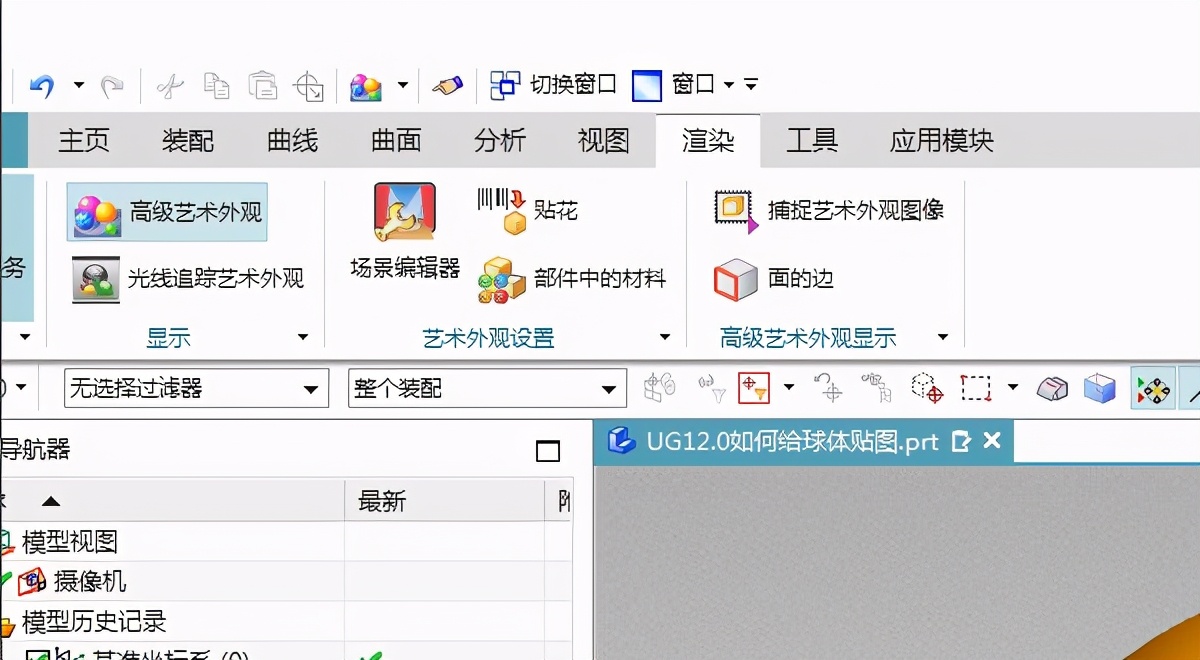Select 摄像机 in the navigator tree
Image resolution: width=1200 pixels, height=660 pixels.
click(x=89, y=581)
